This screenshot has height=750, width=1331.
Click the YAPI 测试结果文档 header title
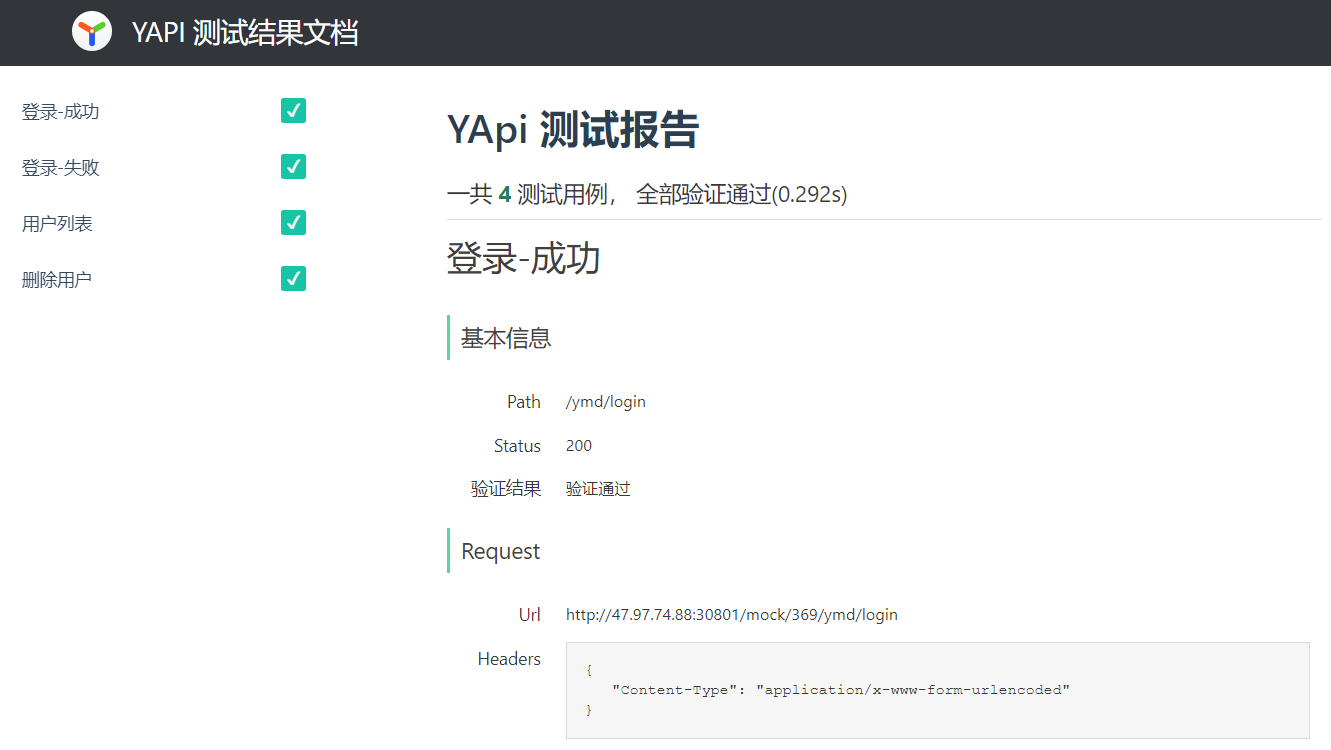pyautogui.click(x=245, y=33)
